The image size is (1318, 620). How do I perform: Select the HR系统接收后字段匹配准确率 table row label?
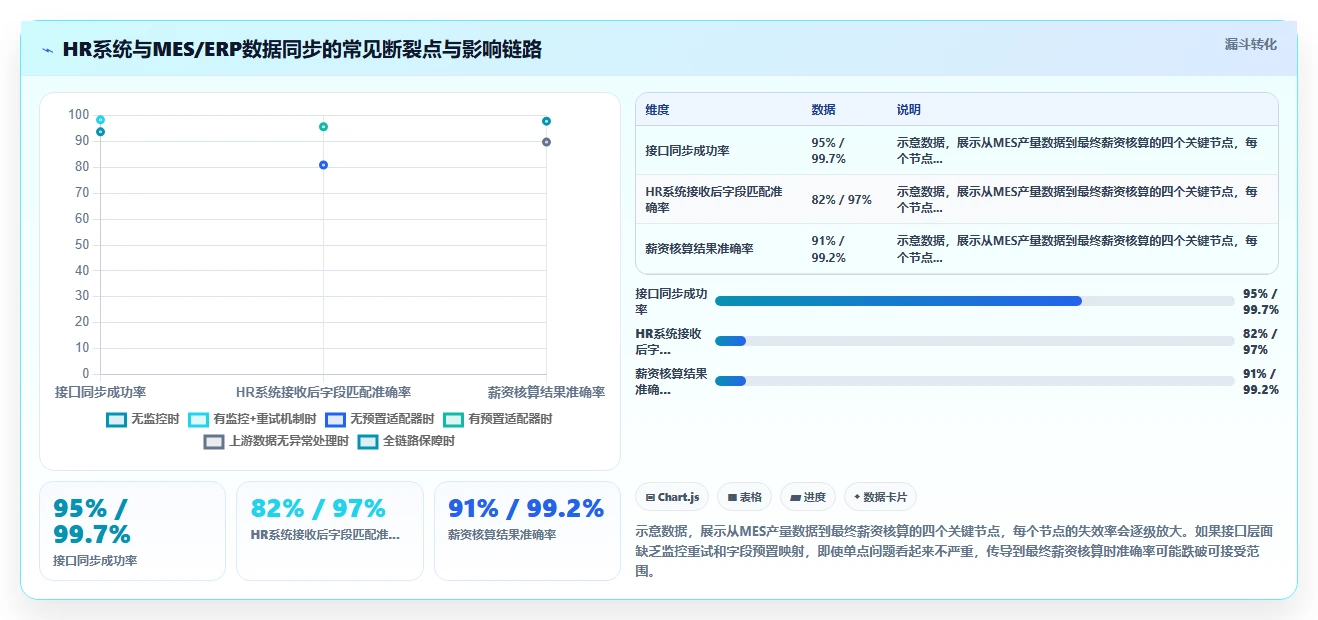[714, 200]
